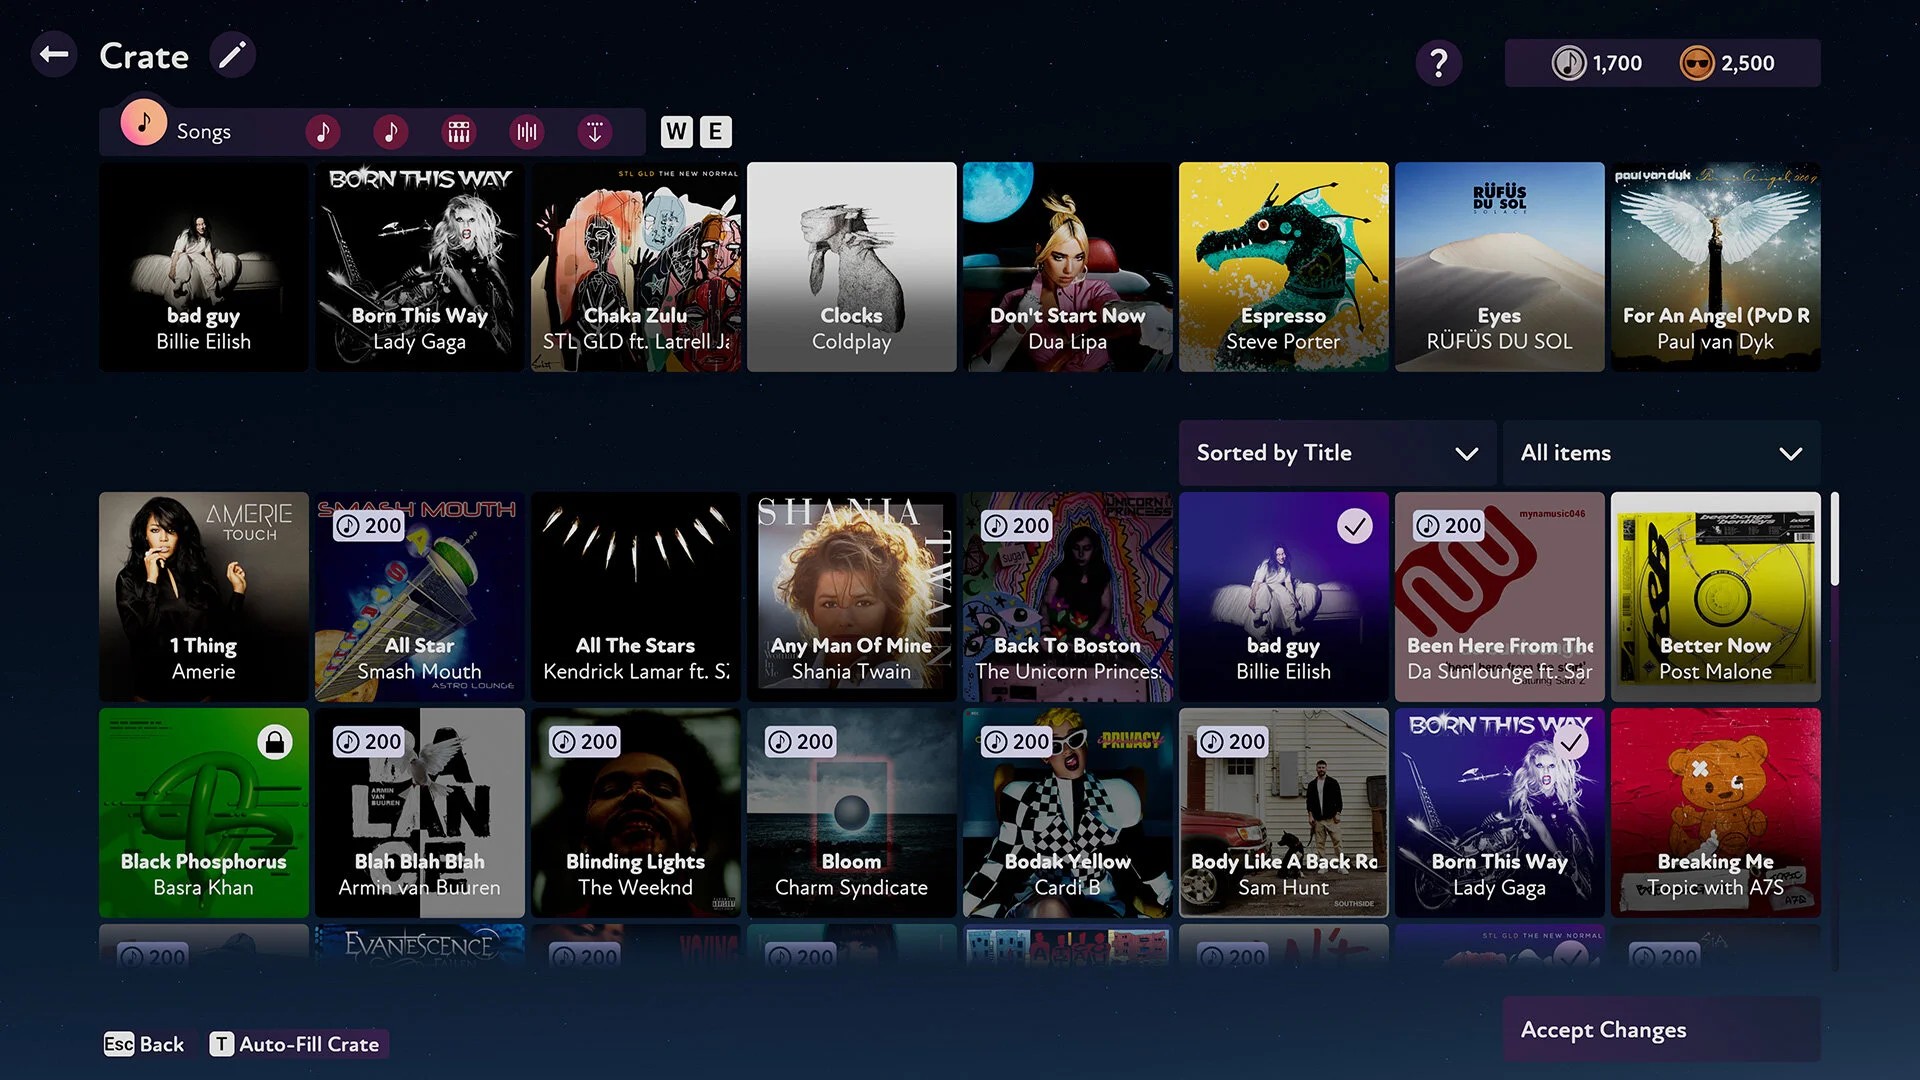This screenshot has height=1080, width=1920.
Task: Select the first music note filter icon
Action: click(x=322, y=131)
